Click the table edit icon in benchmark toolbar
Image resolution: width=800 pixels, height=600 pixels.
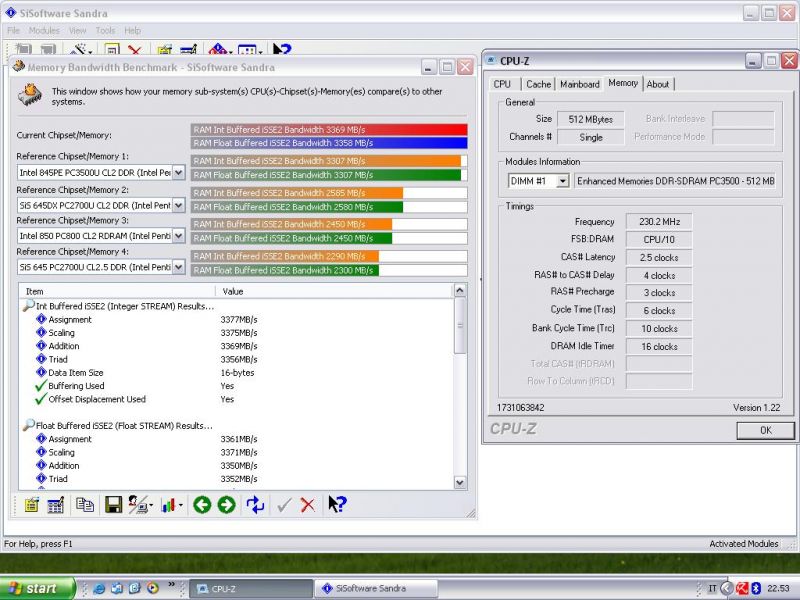(56, 505)
